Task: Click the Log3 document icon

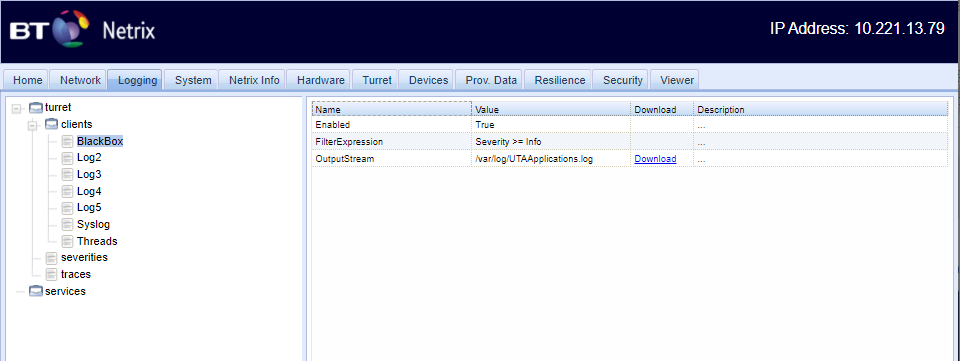Action: click(68, 175)
